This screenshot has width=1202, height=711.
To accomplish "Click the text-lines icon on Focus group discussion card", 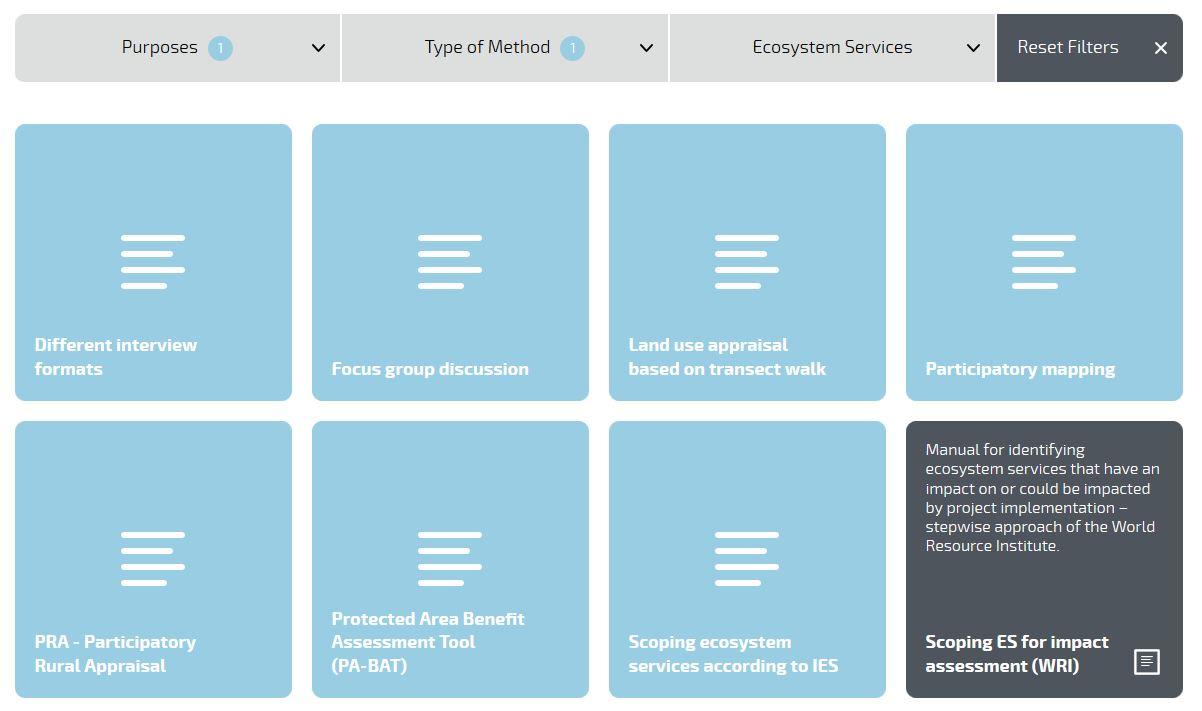I will (x=450, y=262).
